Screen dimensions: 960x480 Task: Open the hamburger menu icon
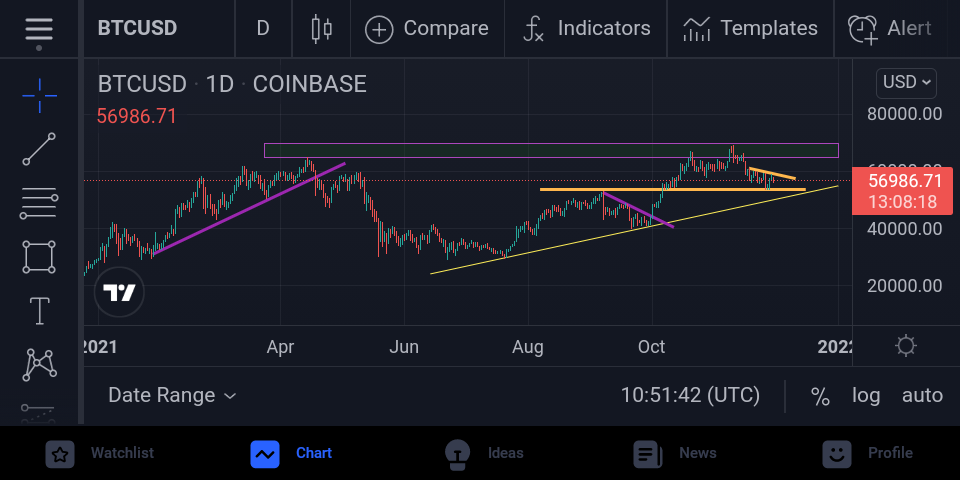(x=39, y=29)
